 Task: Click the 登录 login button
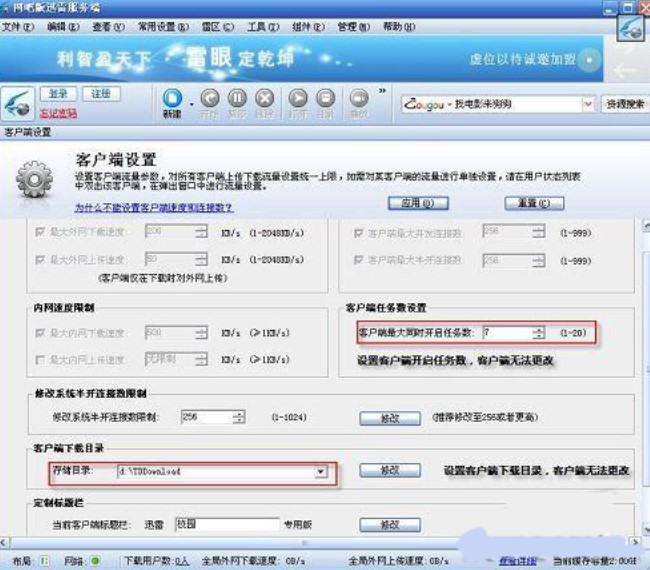tap(58, 94)
